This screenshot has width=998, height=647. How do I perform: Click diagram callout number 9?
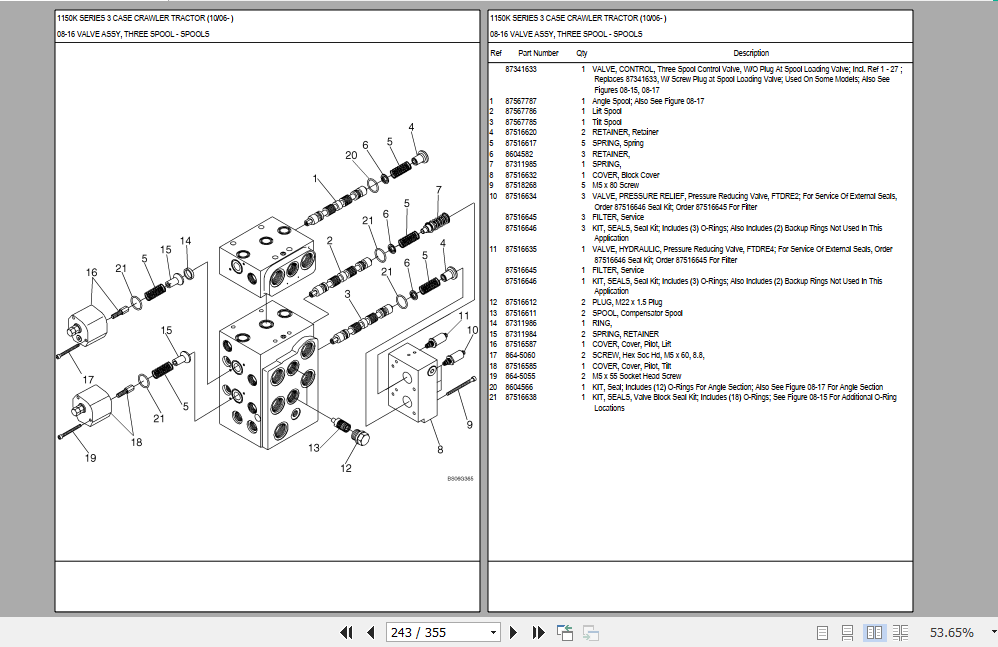(x=470, y=425)
